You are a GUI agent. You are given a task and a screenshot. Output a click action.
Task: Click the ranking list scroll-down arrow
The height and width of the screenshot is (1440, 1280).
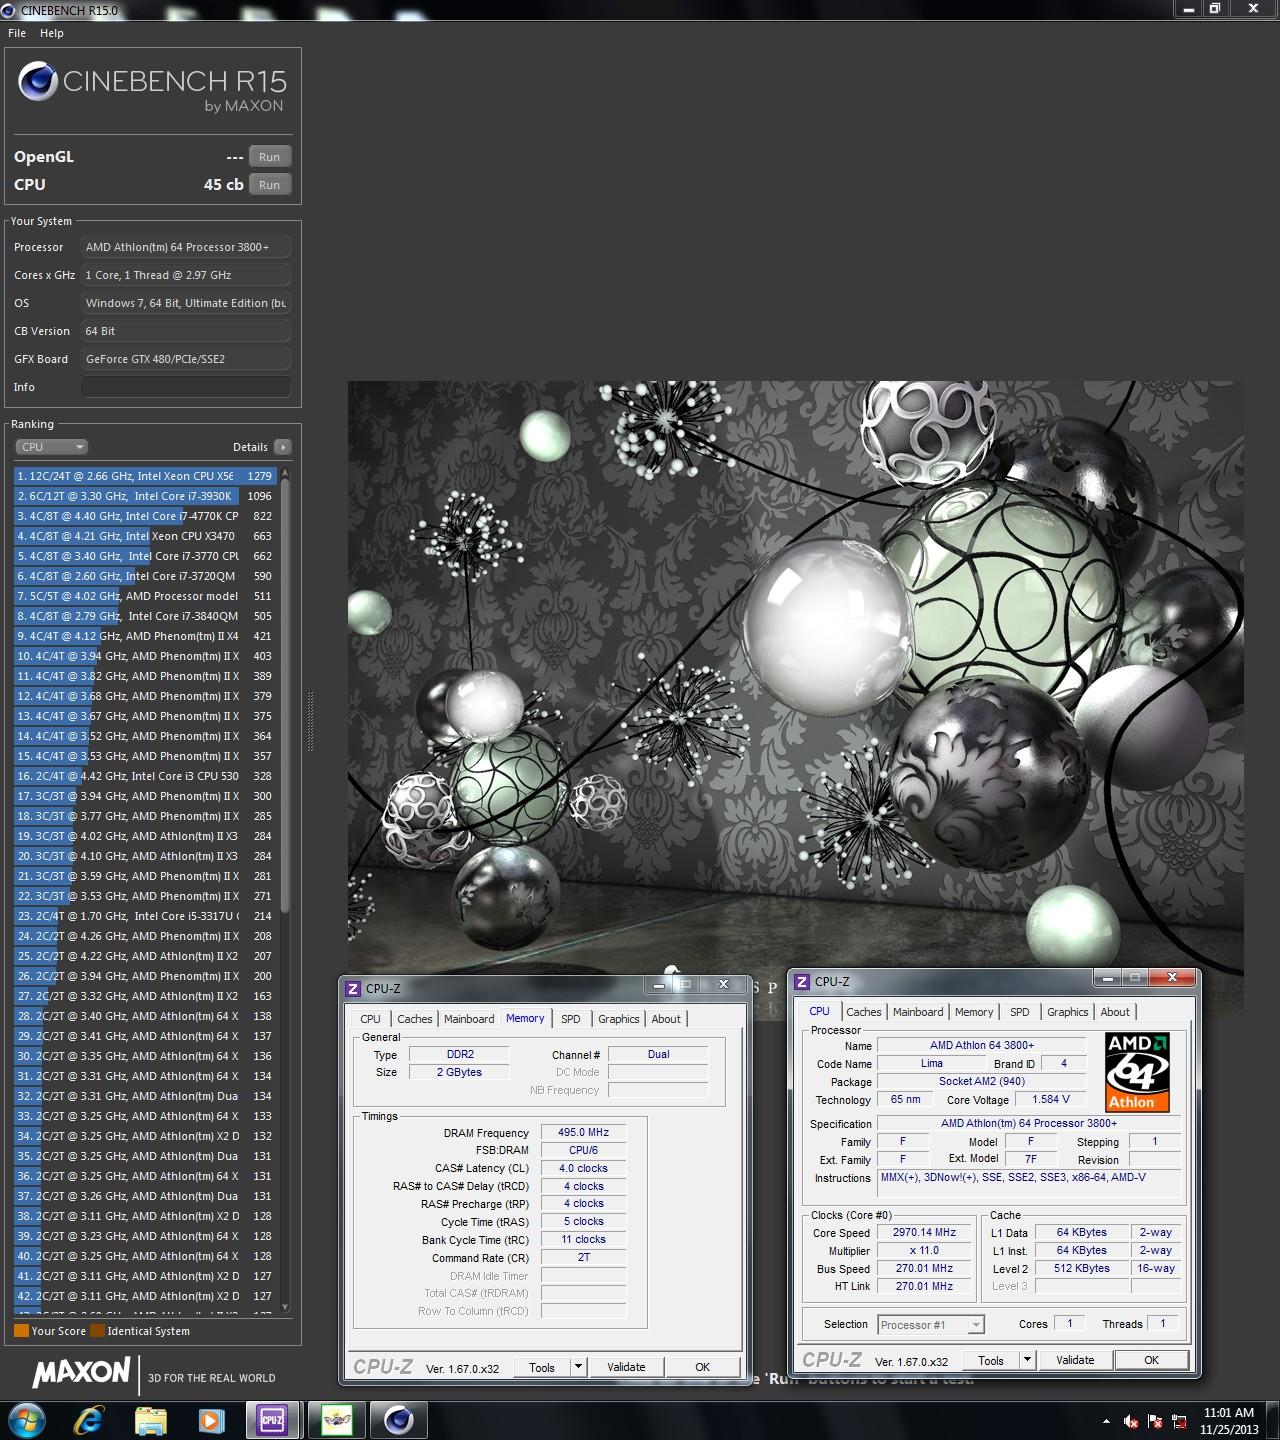(x=285, y=1307)
